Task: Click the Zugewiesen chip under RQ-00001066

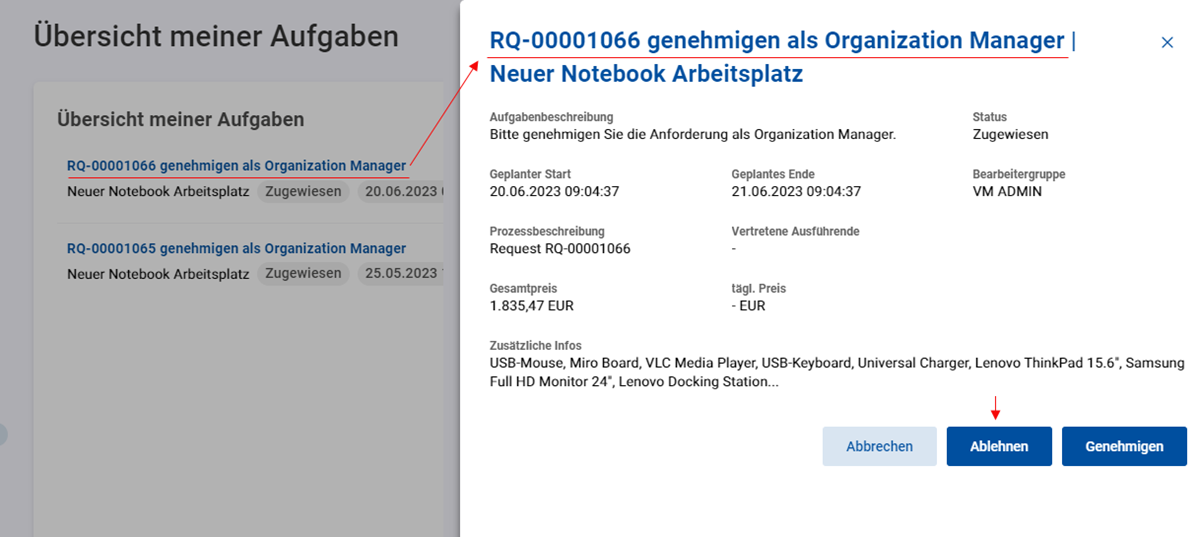Action: pos(303,191)
